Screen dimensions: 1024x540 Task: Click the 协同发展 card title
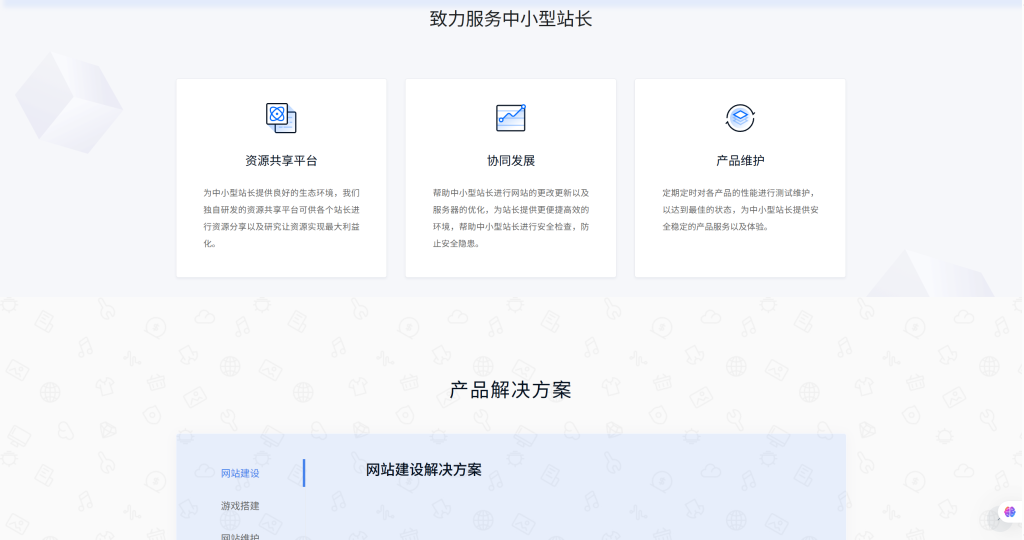[x=511, y=161]
